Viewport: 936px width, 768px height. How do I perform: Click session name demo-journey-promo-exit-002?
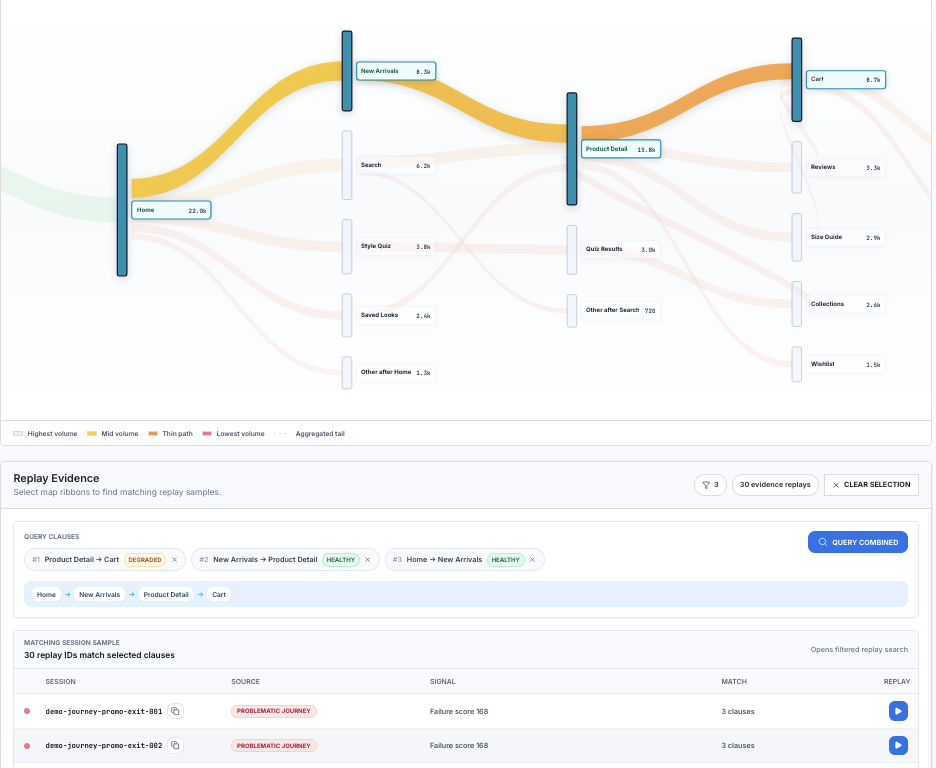[104, 746]
